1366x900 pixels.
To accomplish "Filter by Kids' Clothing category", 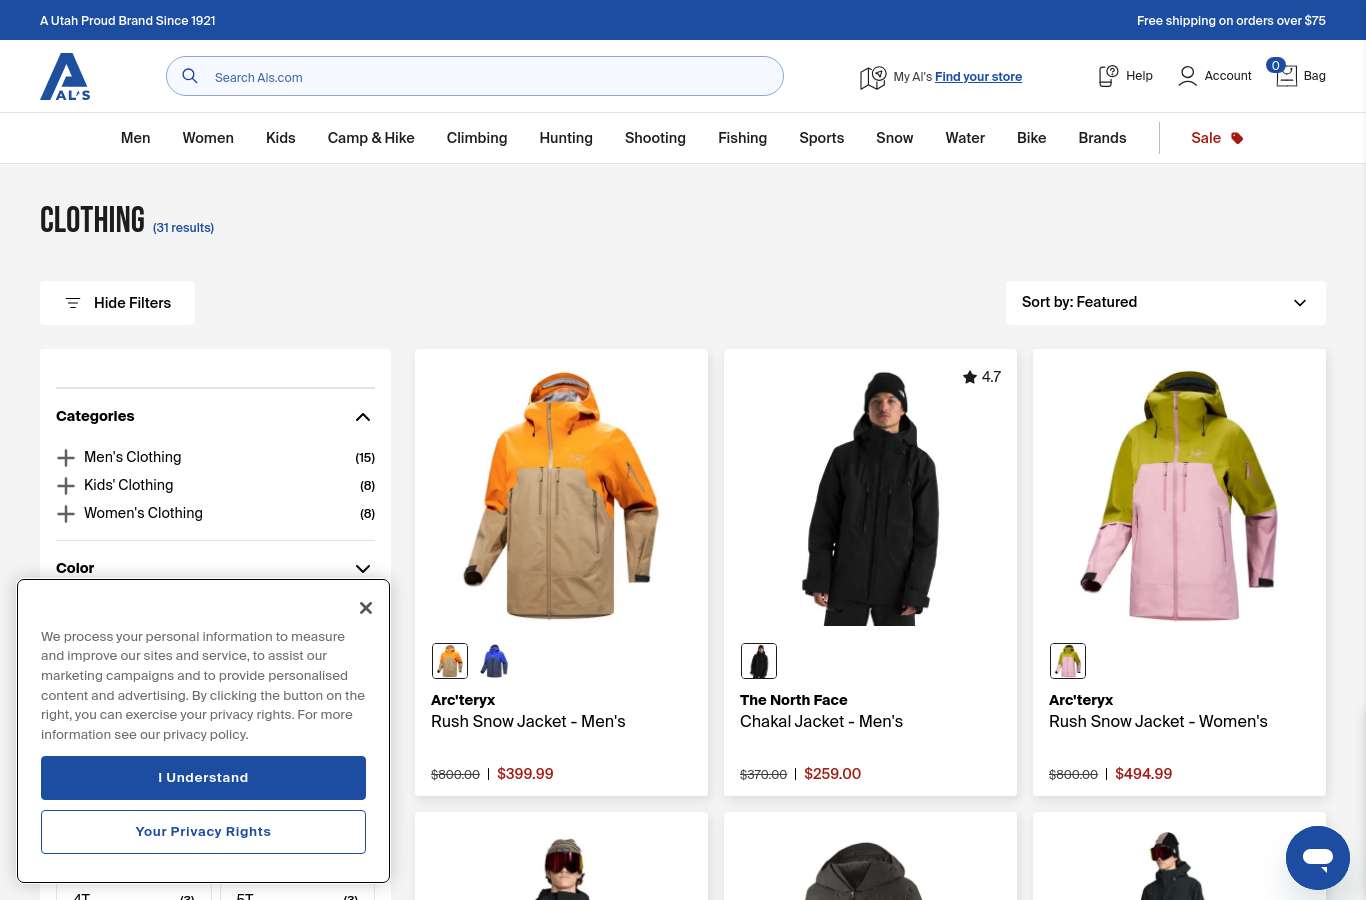I will click(129, 486).
